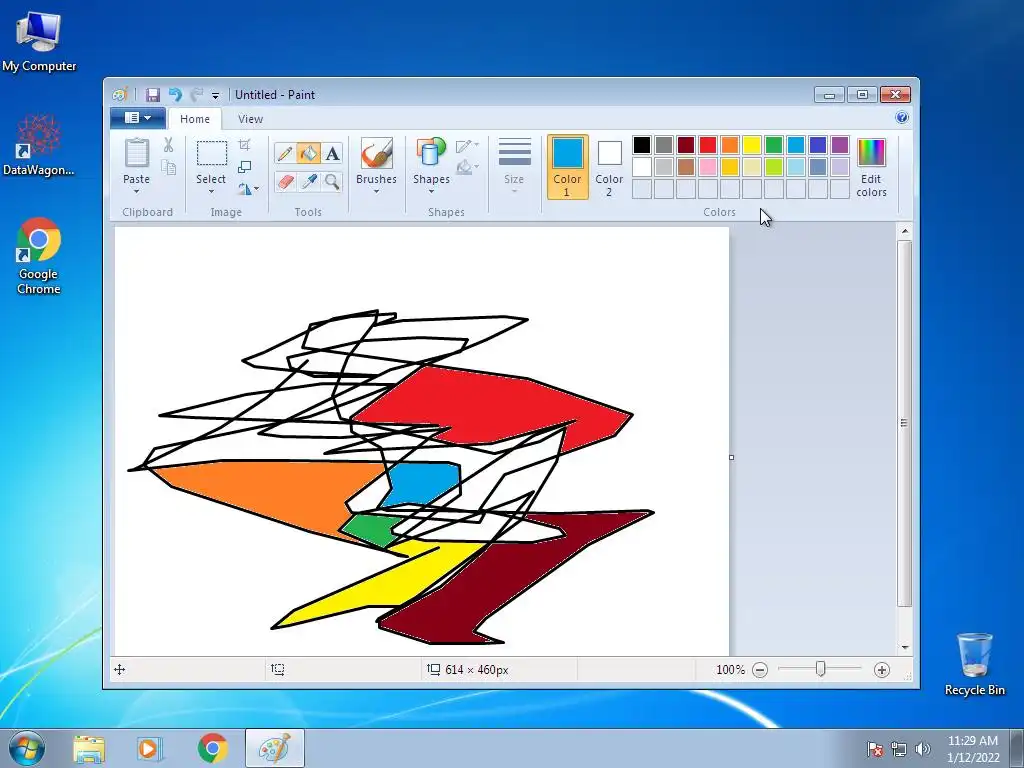This screenshot has width=1024, height=768.
Task: Switch to the Home tab
Action: pyautogui.click(x=195, y=119)
